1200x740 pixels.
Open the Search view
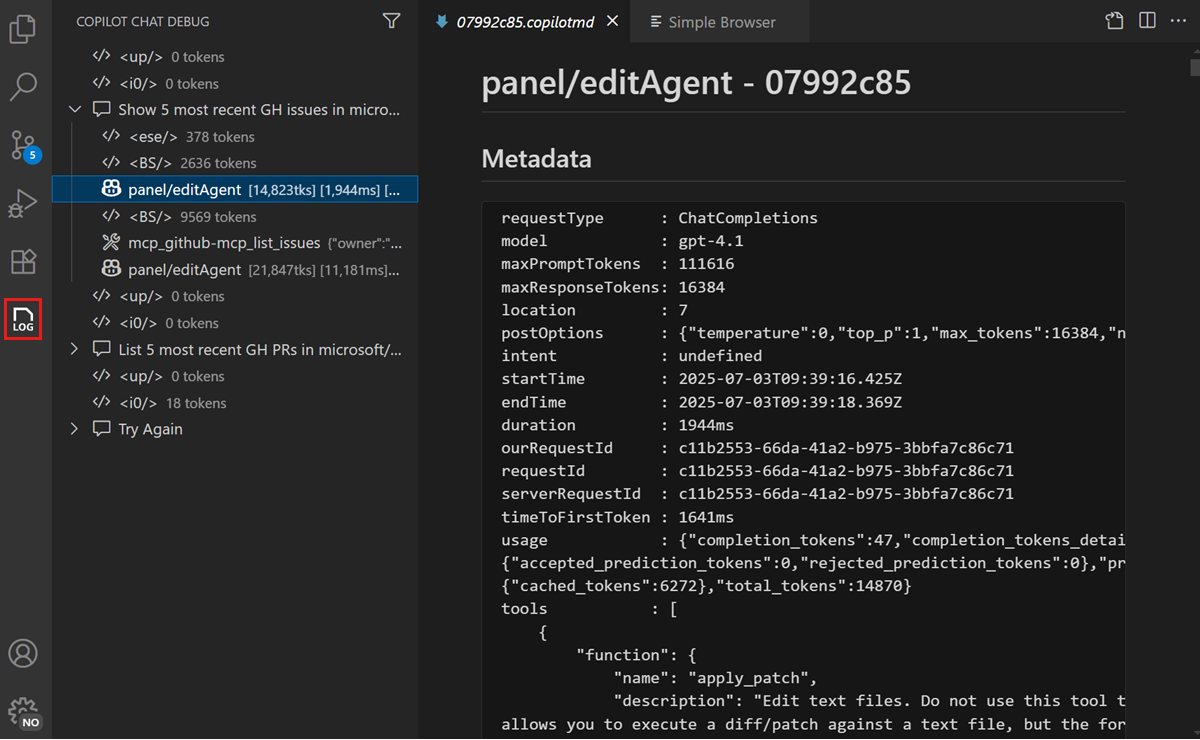[23, 88]
